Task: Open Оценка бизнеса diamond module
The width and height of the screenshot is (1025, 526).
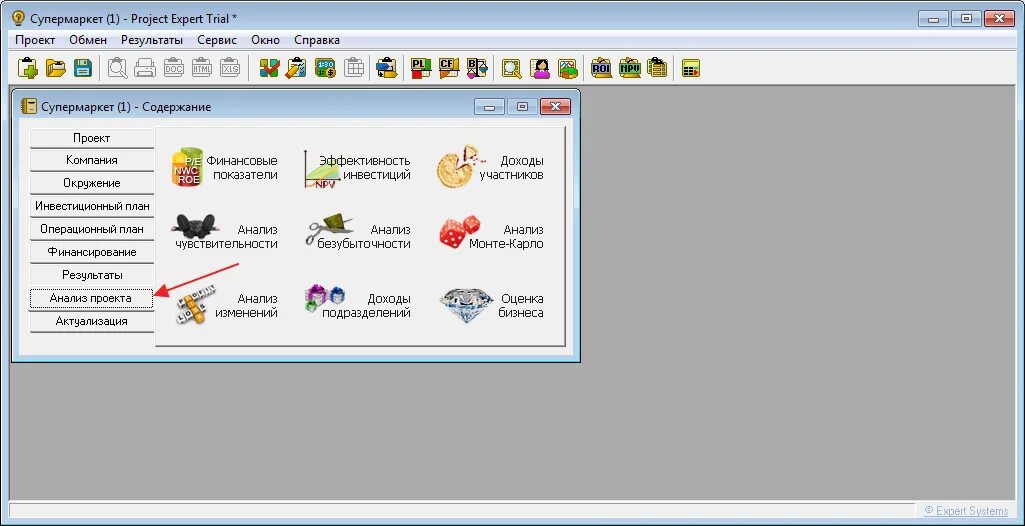Action: click(490, 306)
